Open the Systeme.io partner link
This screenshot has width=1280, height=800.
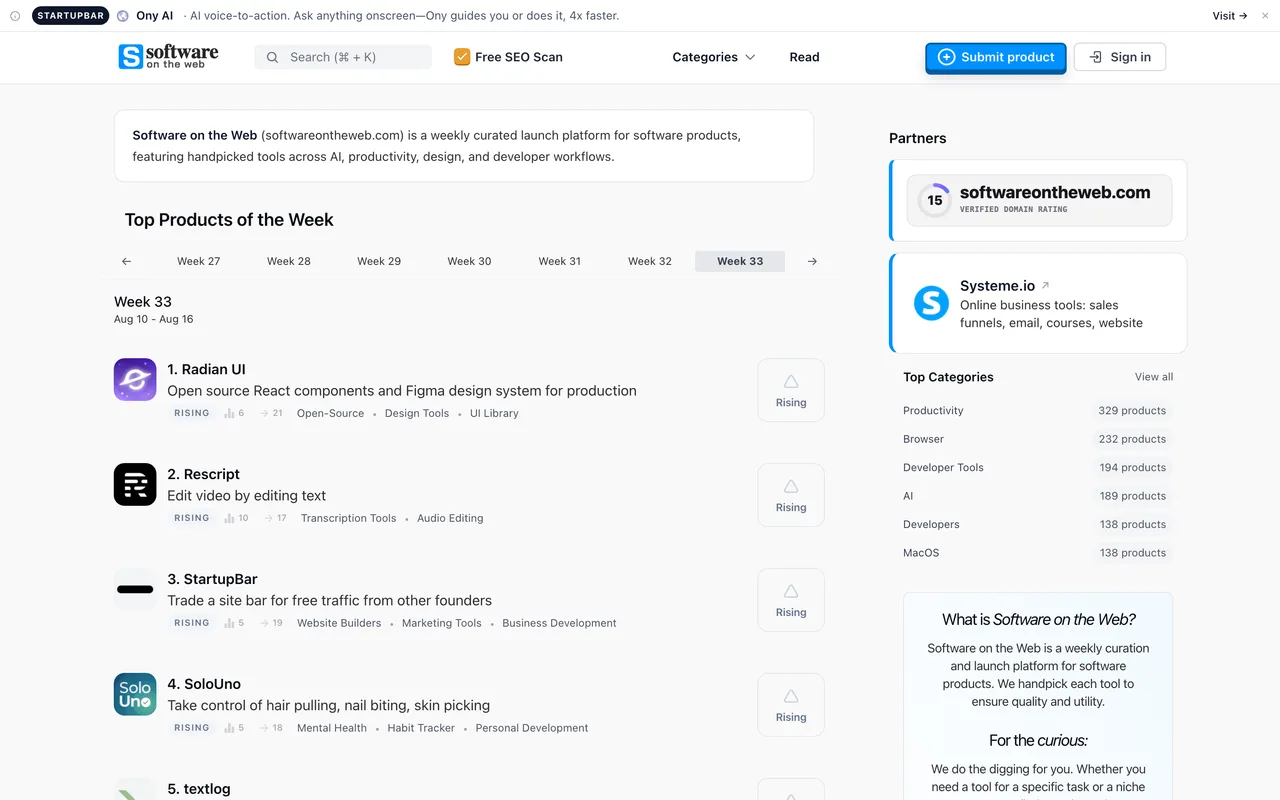[1039, 303]
